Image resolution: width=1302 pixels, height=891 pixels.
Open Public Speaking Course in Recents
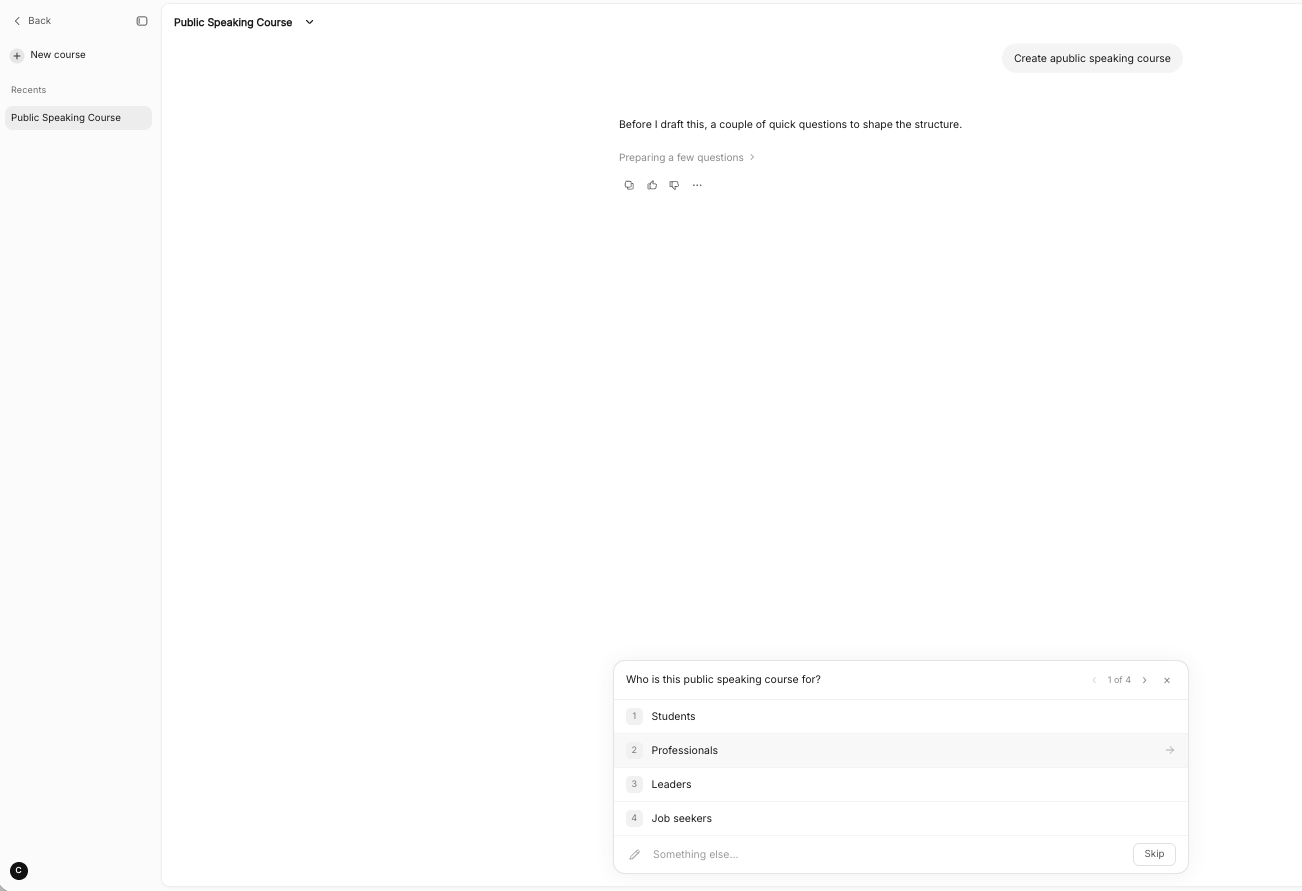[78, 118]
